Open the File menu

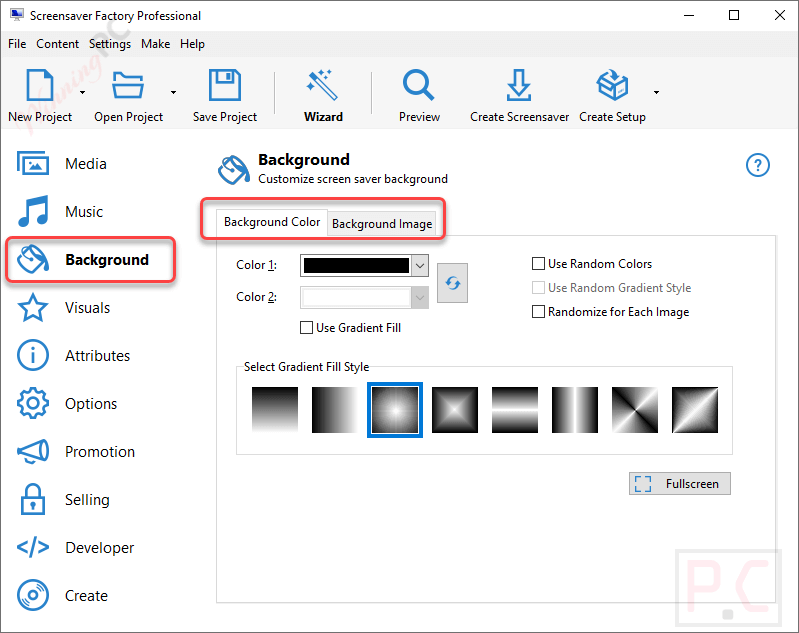(x=17, y=44)
